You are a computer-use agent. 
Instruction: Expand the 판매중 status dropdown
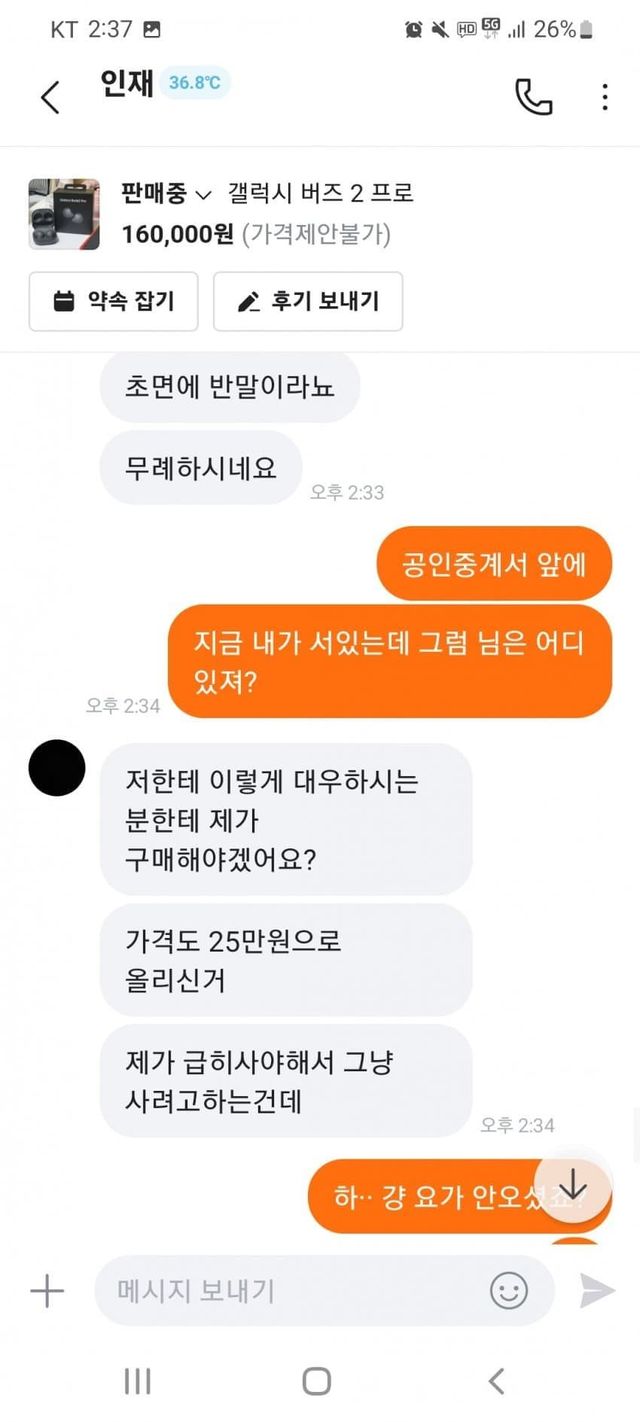(x=166, y=193)
